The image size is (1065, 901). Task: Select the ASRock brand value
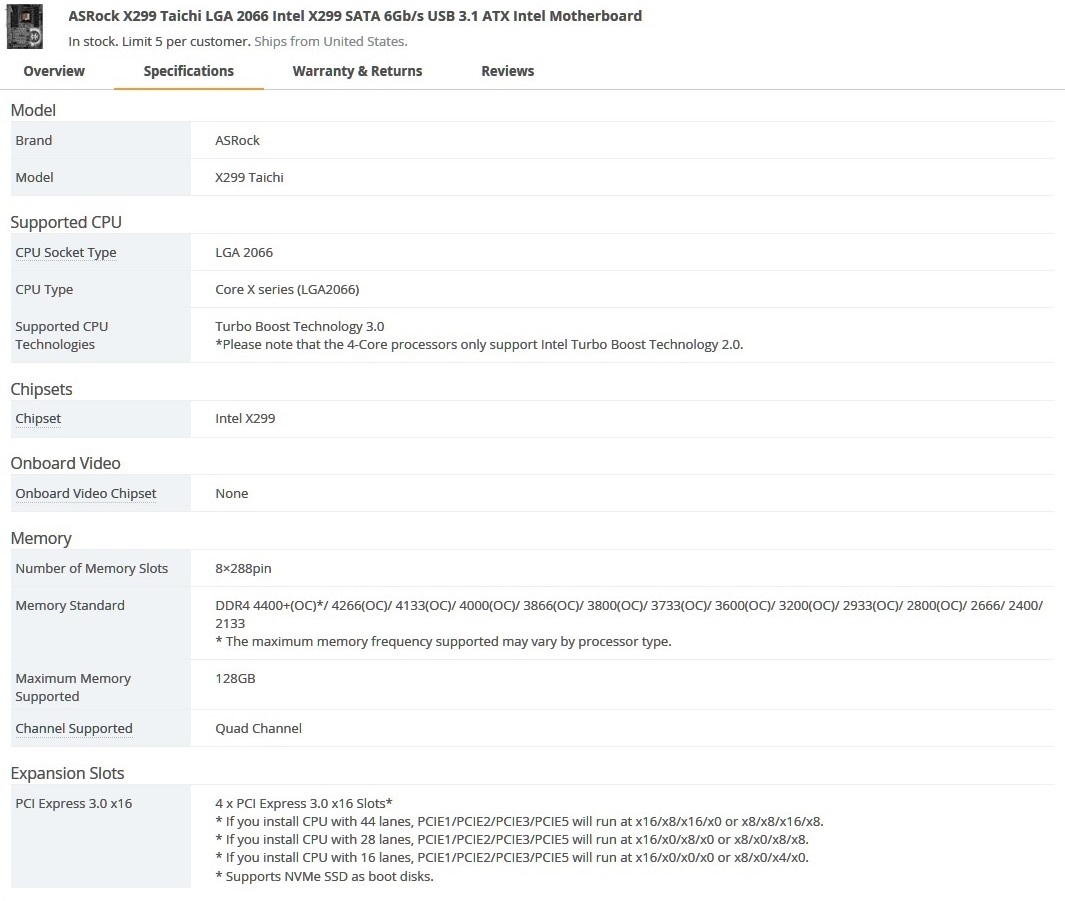(x=238, y=141)
